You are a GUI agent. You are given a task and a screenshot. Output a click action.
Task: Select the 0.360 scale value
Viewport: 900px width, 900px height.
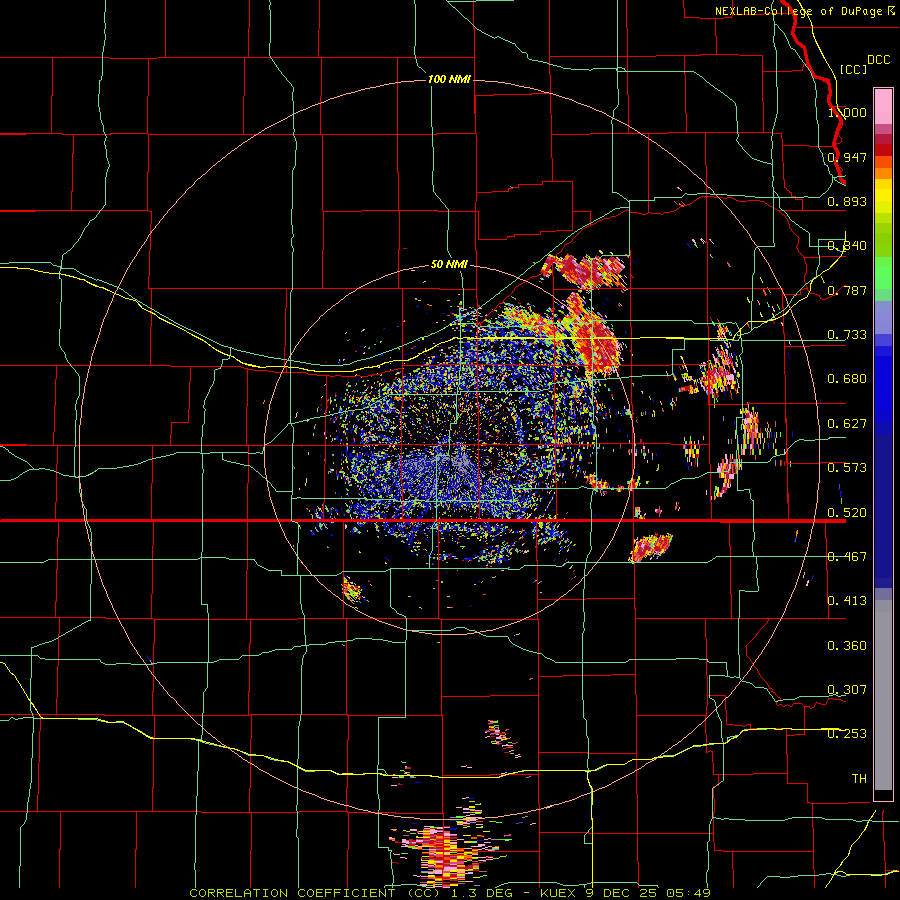click(847, 646)
